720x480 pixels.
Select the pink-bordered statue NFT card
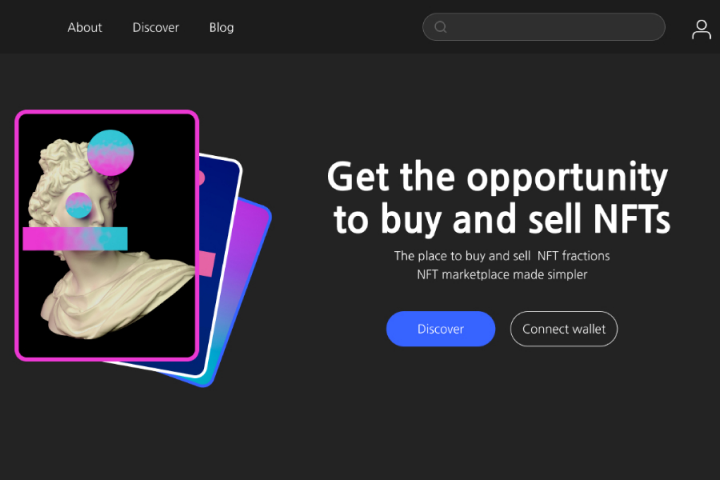pos(107,235)
